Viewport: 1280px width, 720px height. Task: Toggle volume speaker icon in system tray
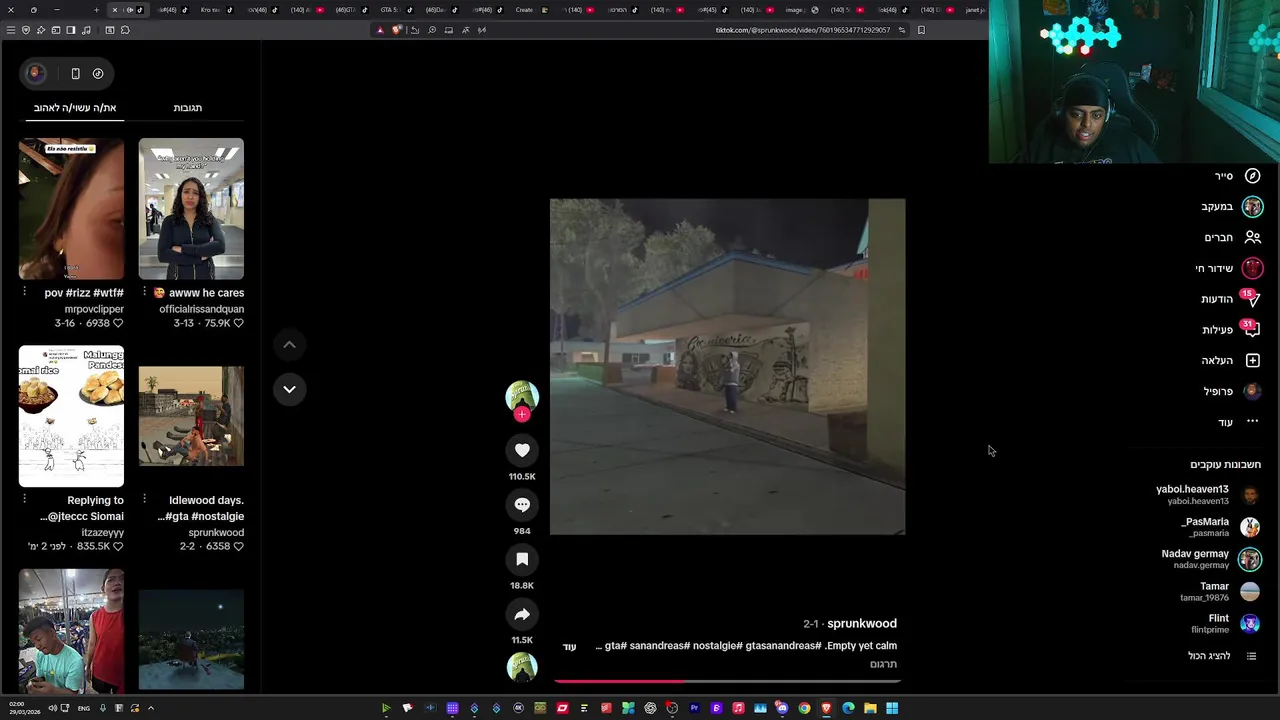[53, 708]
